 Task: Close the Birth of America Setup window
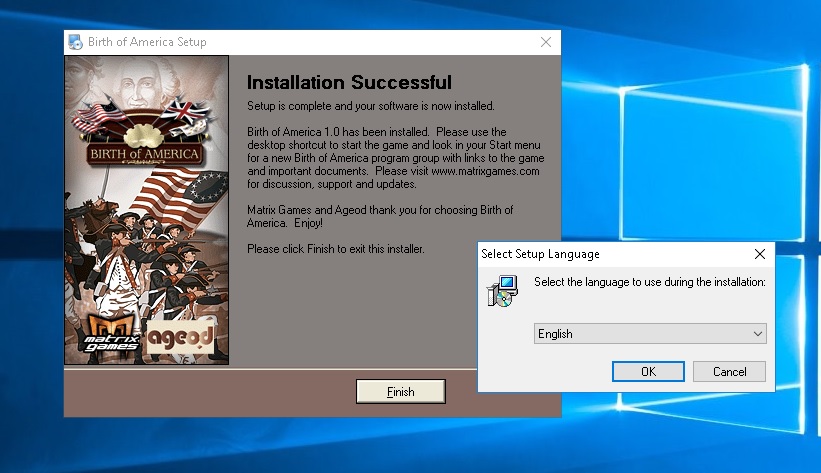click(546, 42)
